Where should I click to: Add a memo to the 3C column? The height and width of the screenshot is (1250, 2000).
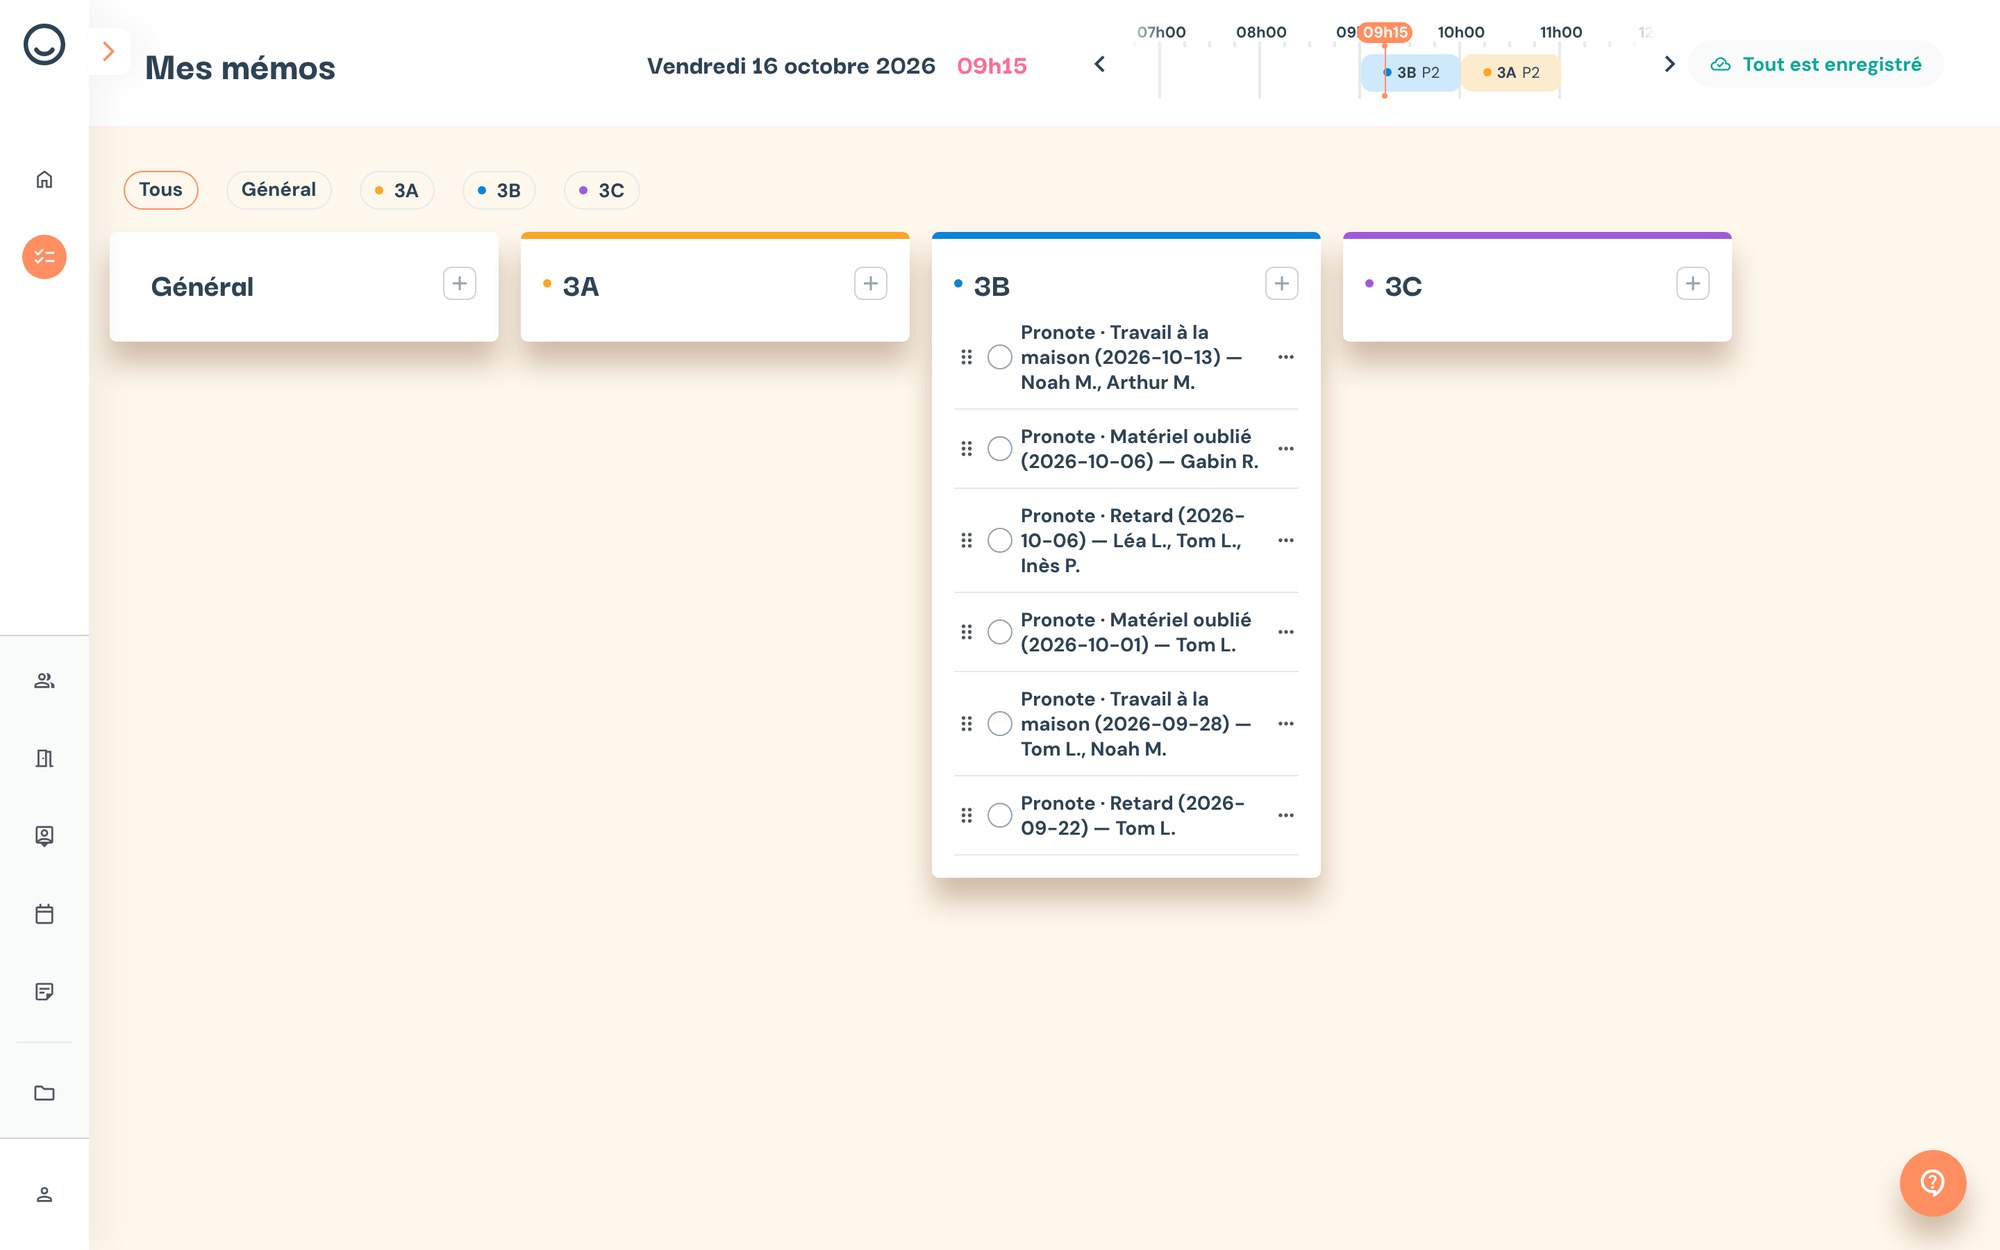1692,284
